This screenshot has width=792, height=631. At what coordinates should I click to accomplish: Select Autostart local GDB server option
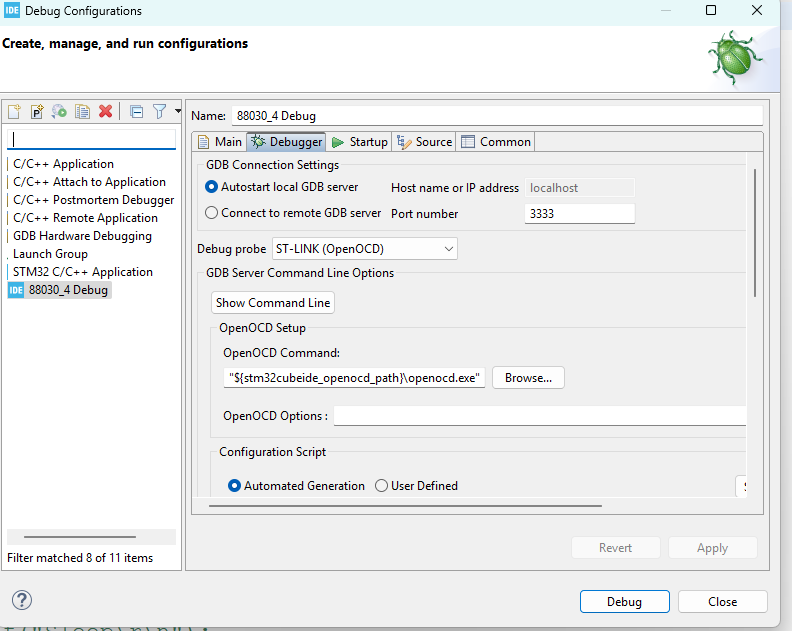(x=211, y=187)
